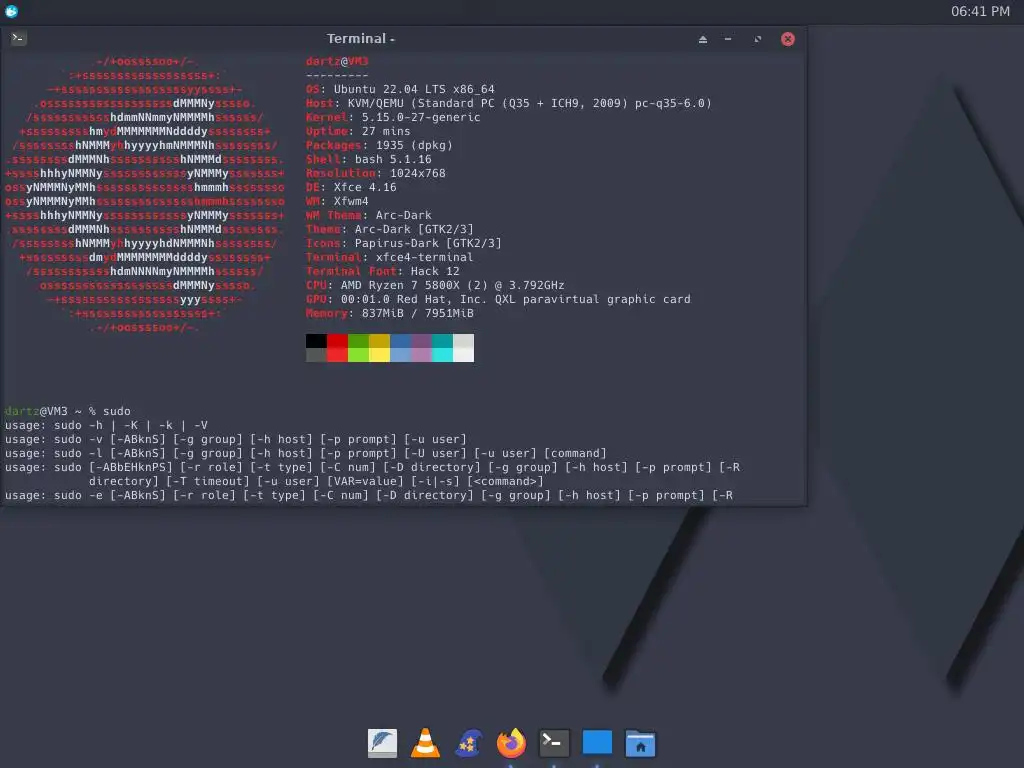
Task: Click the red color block in the palette
Action: click(x=337, y=341)
